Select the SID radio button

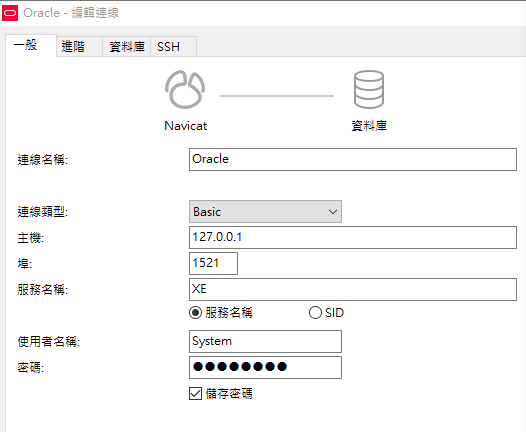[x=315, y=313]
